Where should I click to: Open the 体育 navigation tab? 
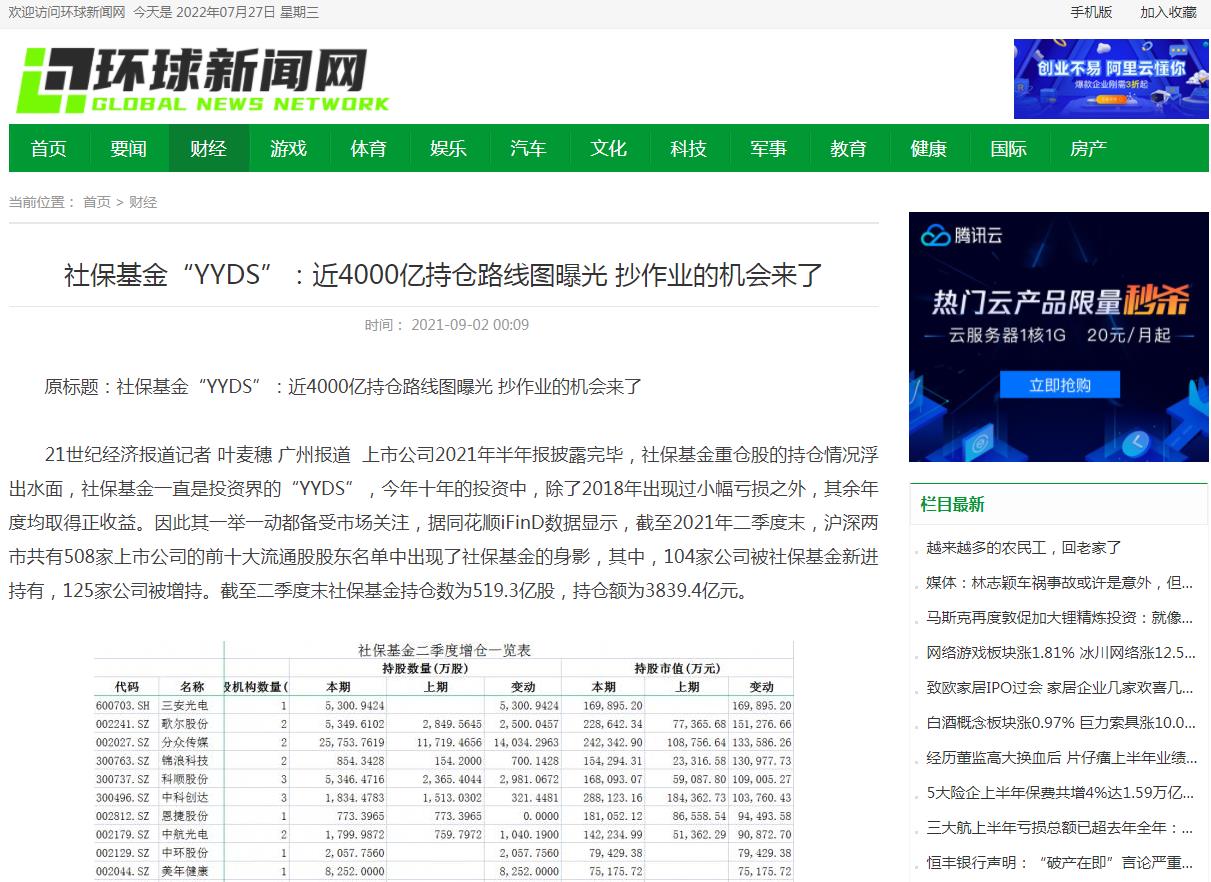pyautogui.click(x=369, y=148)
